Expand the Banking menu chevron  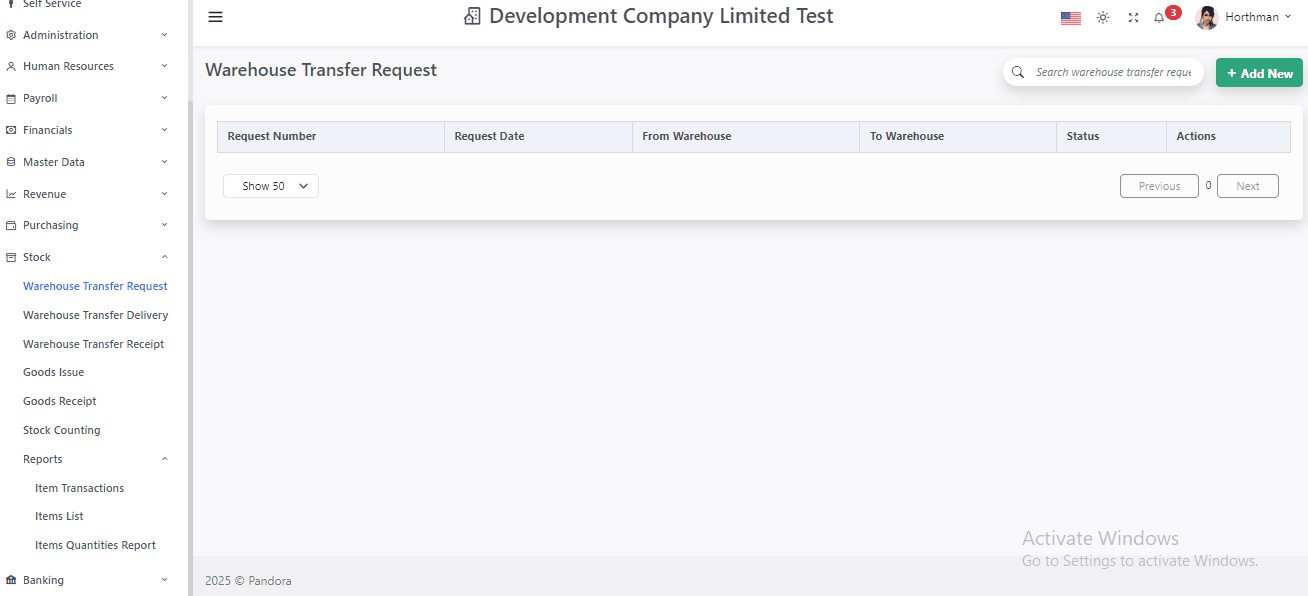click(x=165, y=579)
